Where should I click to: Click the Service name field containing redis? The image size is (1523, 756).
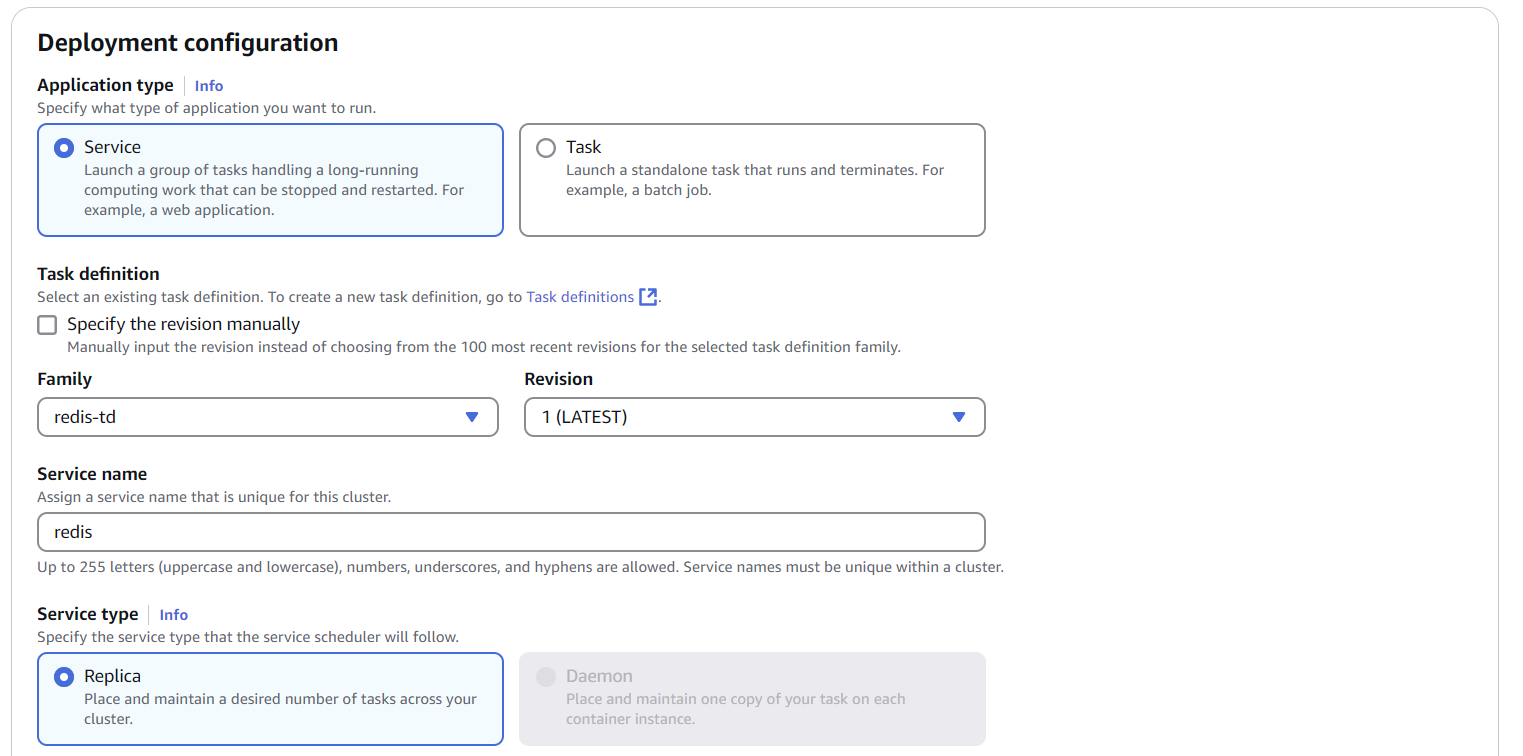click(x=511, y=532)
